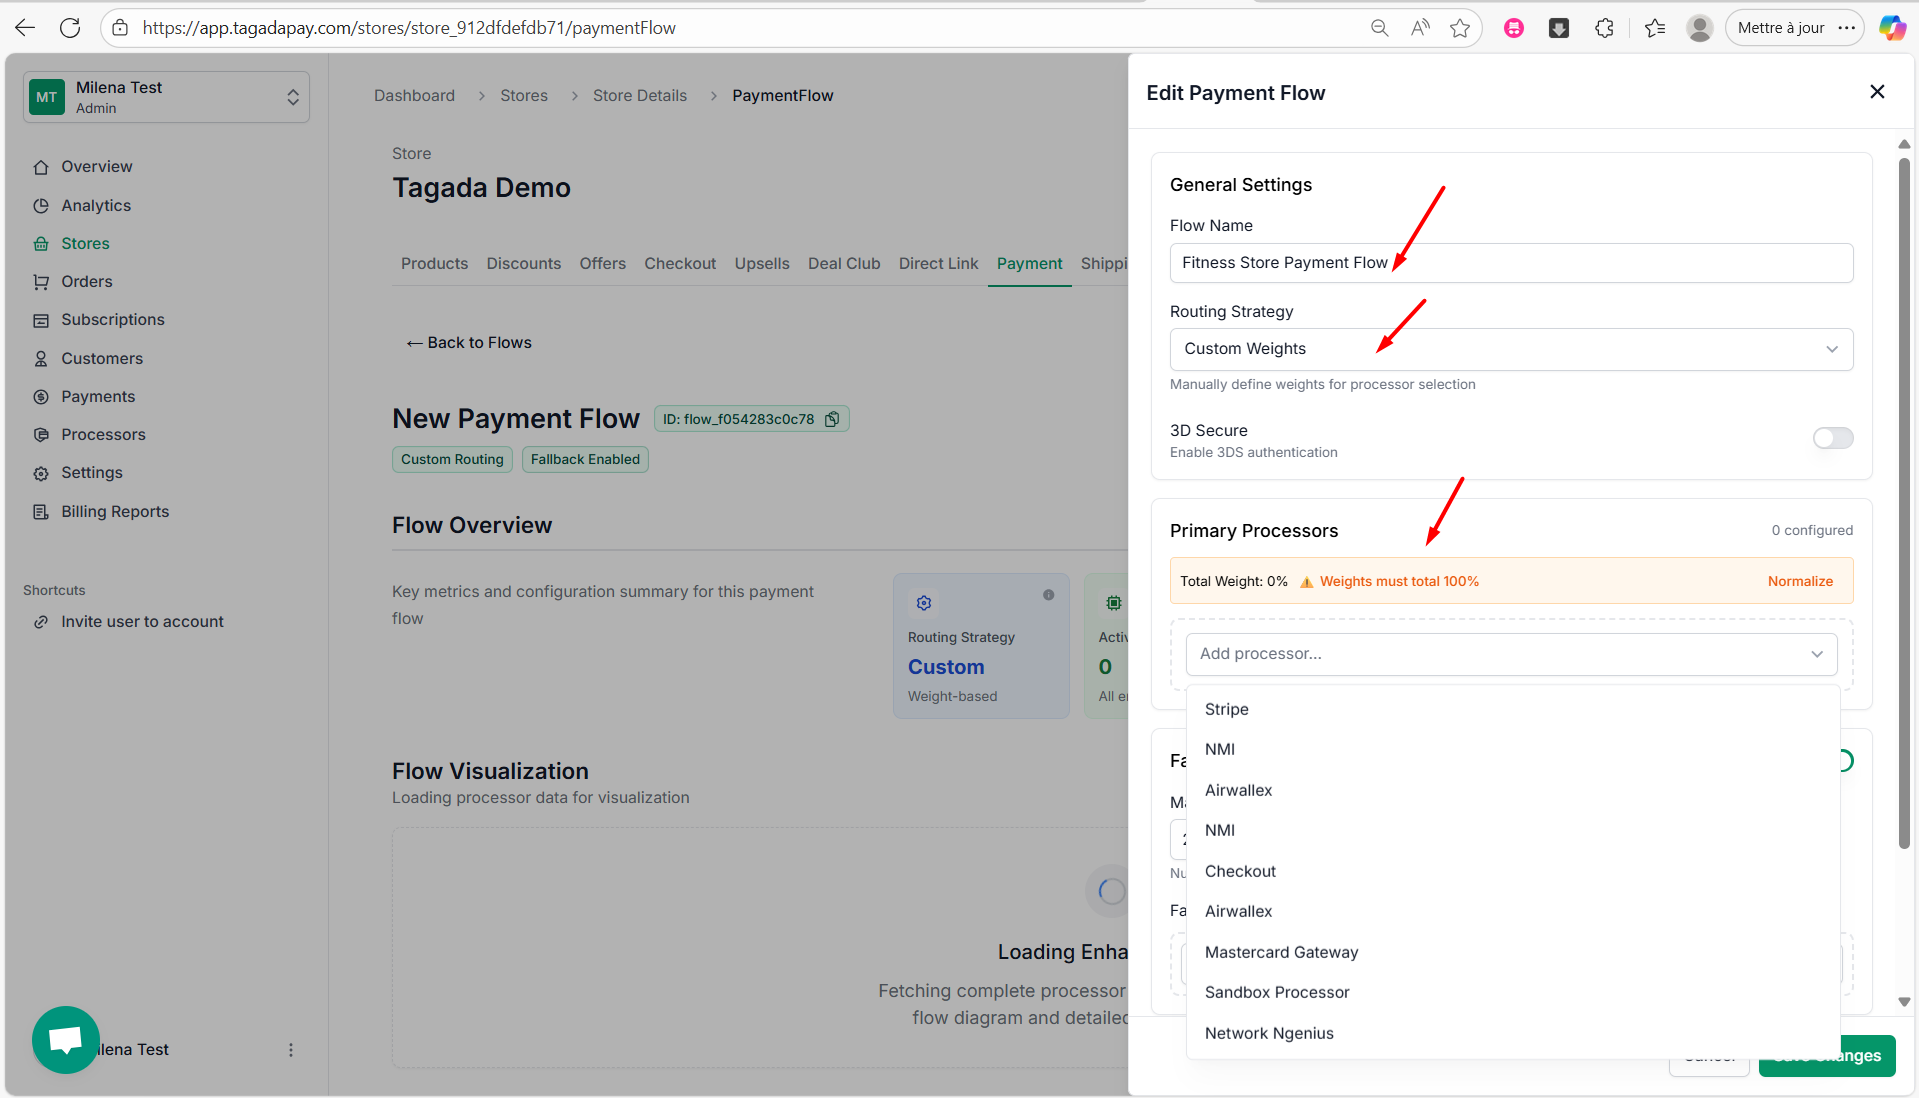Switch to the Discounts tab
Screen dimensions: 1919x1098
click(x=524, y=263)
